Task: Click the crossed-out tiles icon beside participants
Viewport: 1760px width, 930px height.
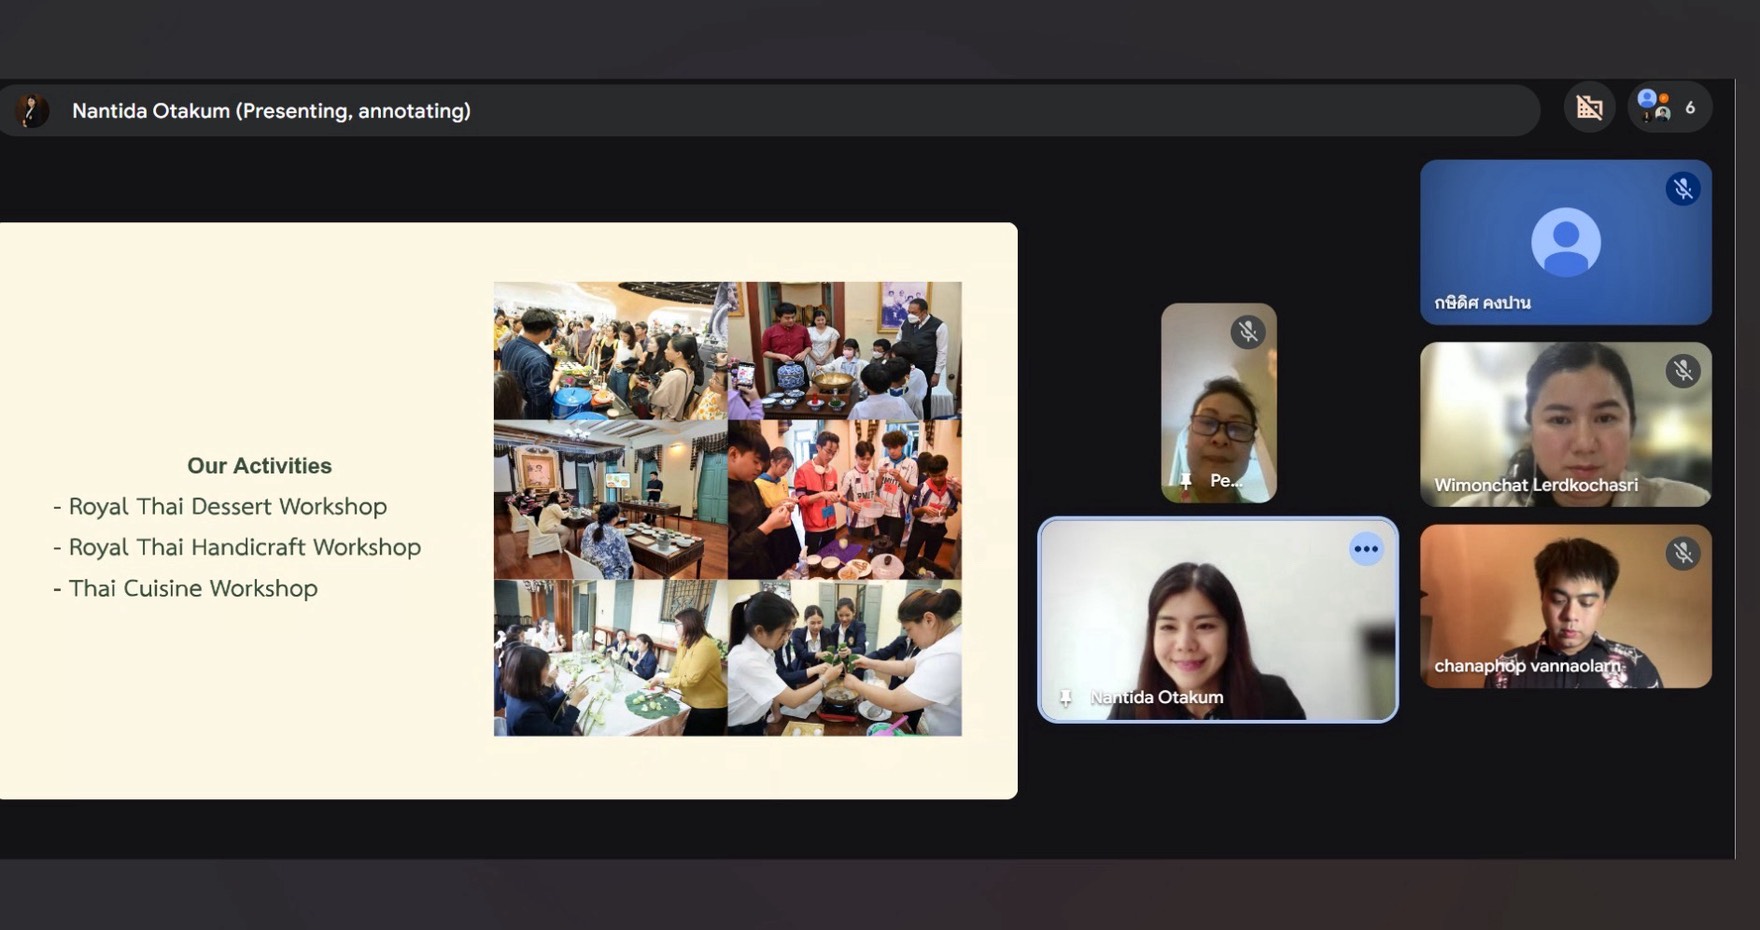Action: 1589,108
